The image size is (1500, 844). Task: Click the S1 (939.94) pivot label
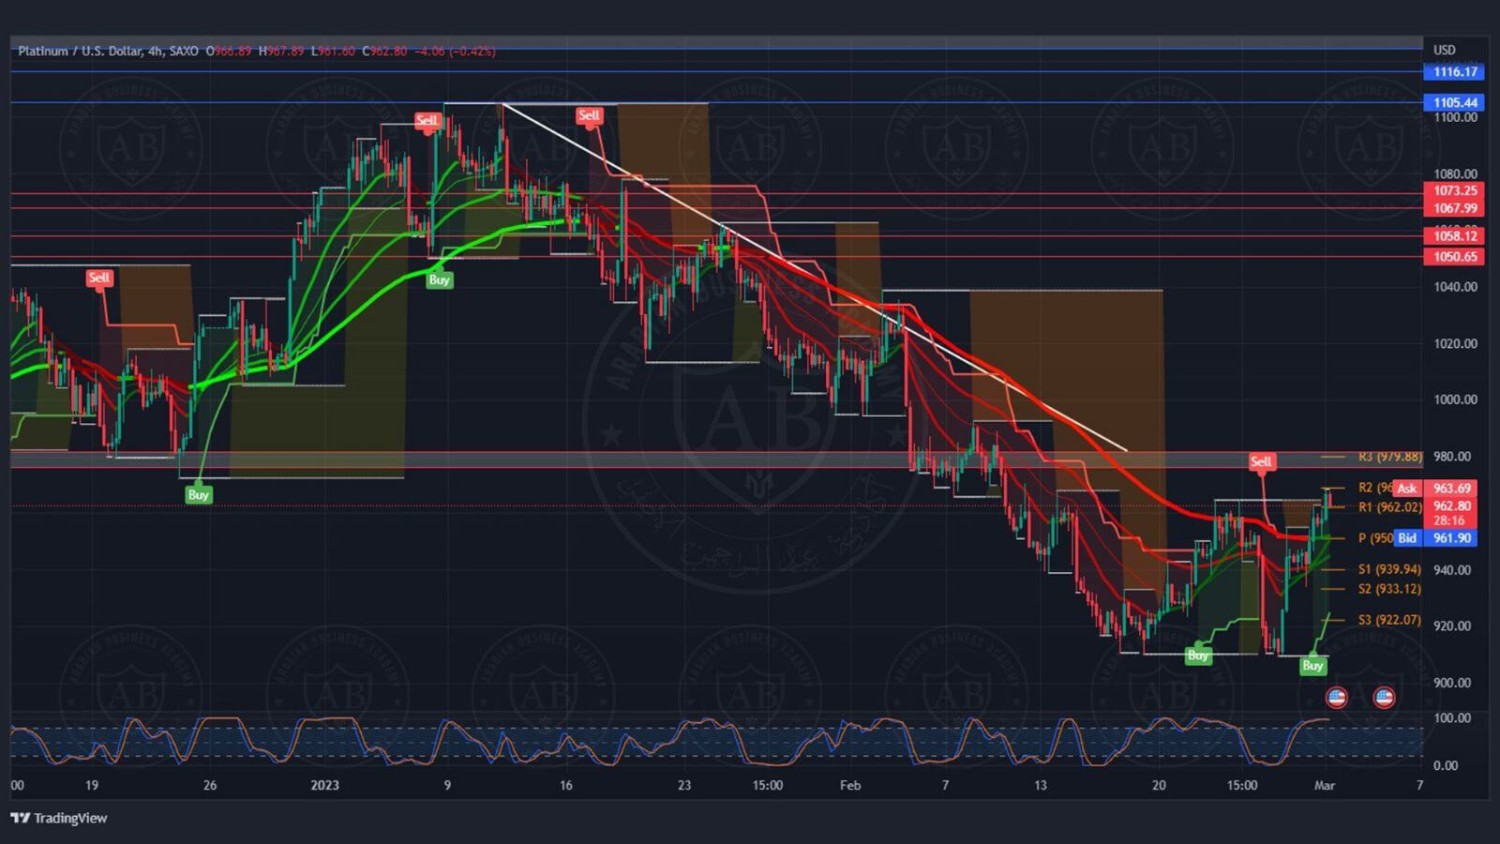pyautogui.click(x=1390, y=569)
